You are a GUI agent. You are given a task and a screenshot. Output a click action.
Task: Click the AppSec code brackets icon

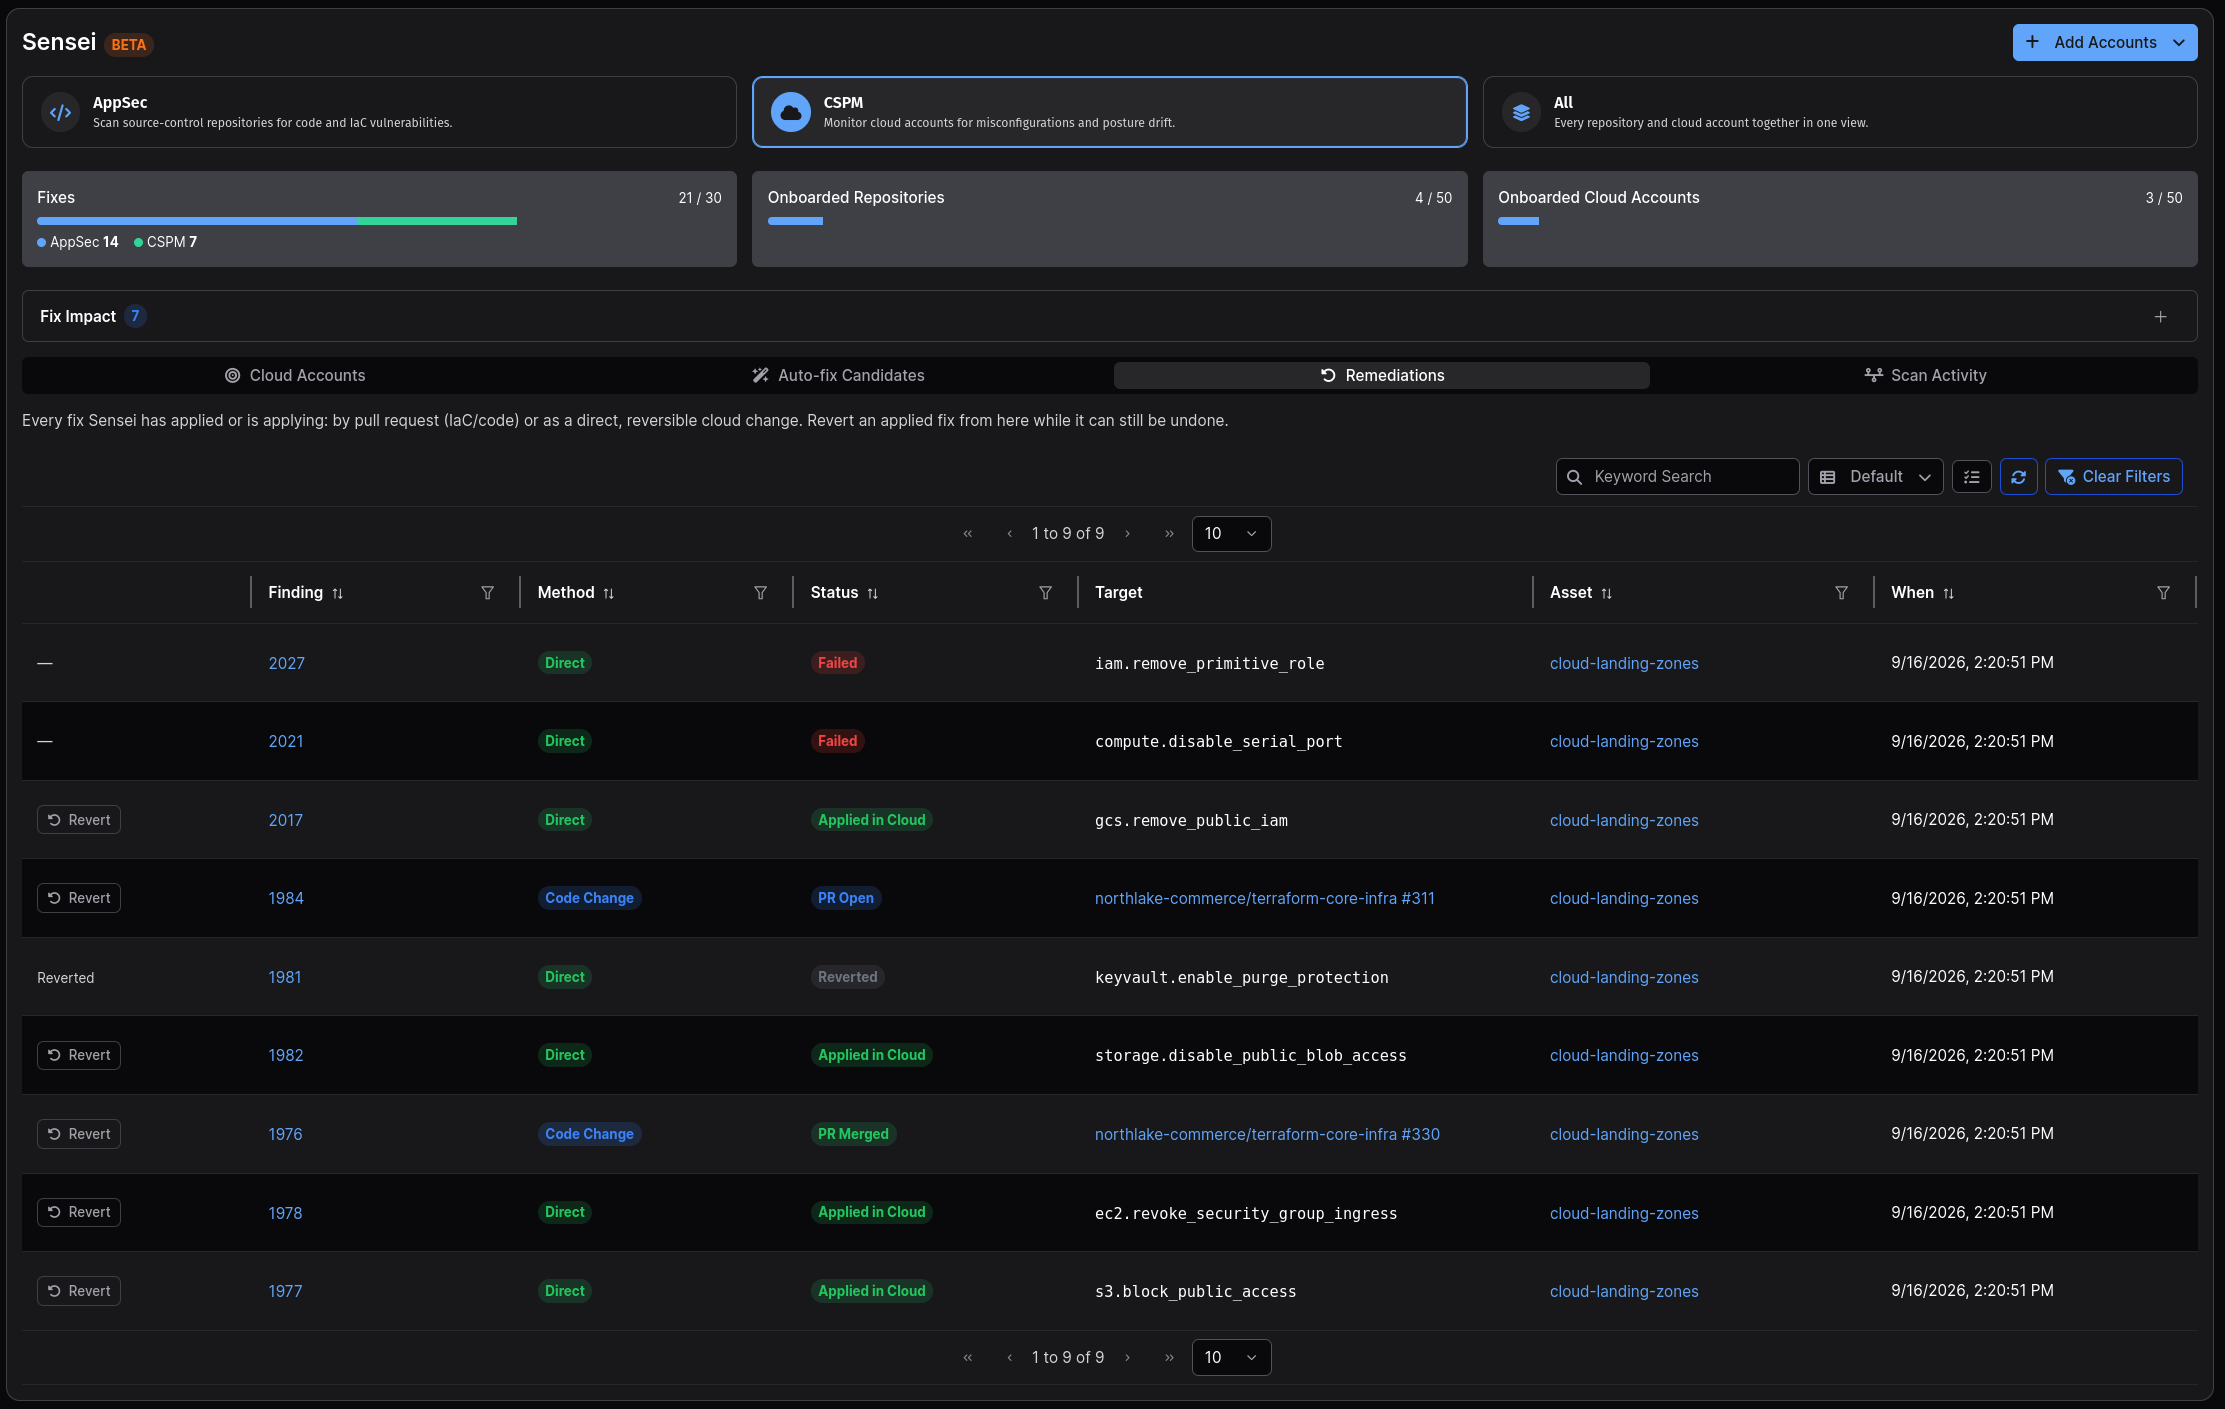point(61,112)
